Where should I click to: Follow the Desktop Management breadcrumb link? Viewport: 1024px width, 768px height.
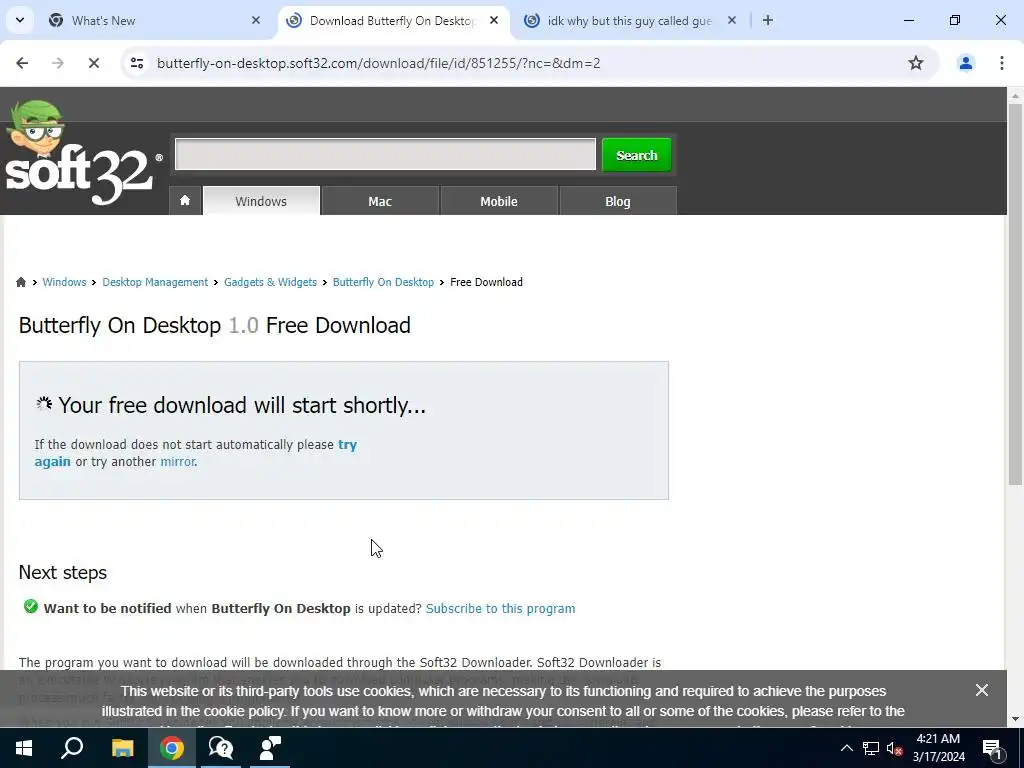[155, 282]
